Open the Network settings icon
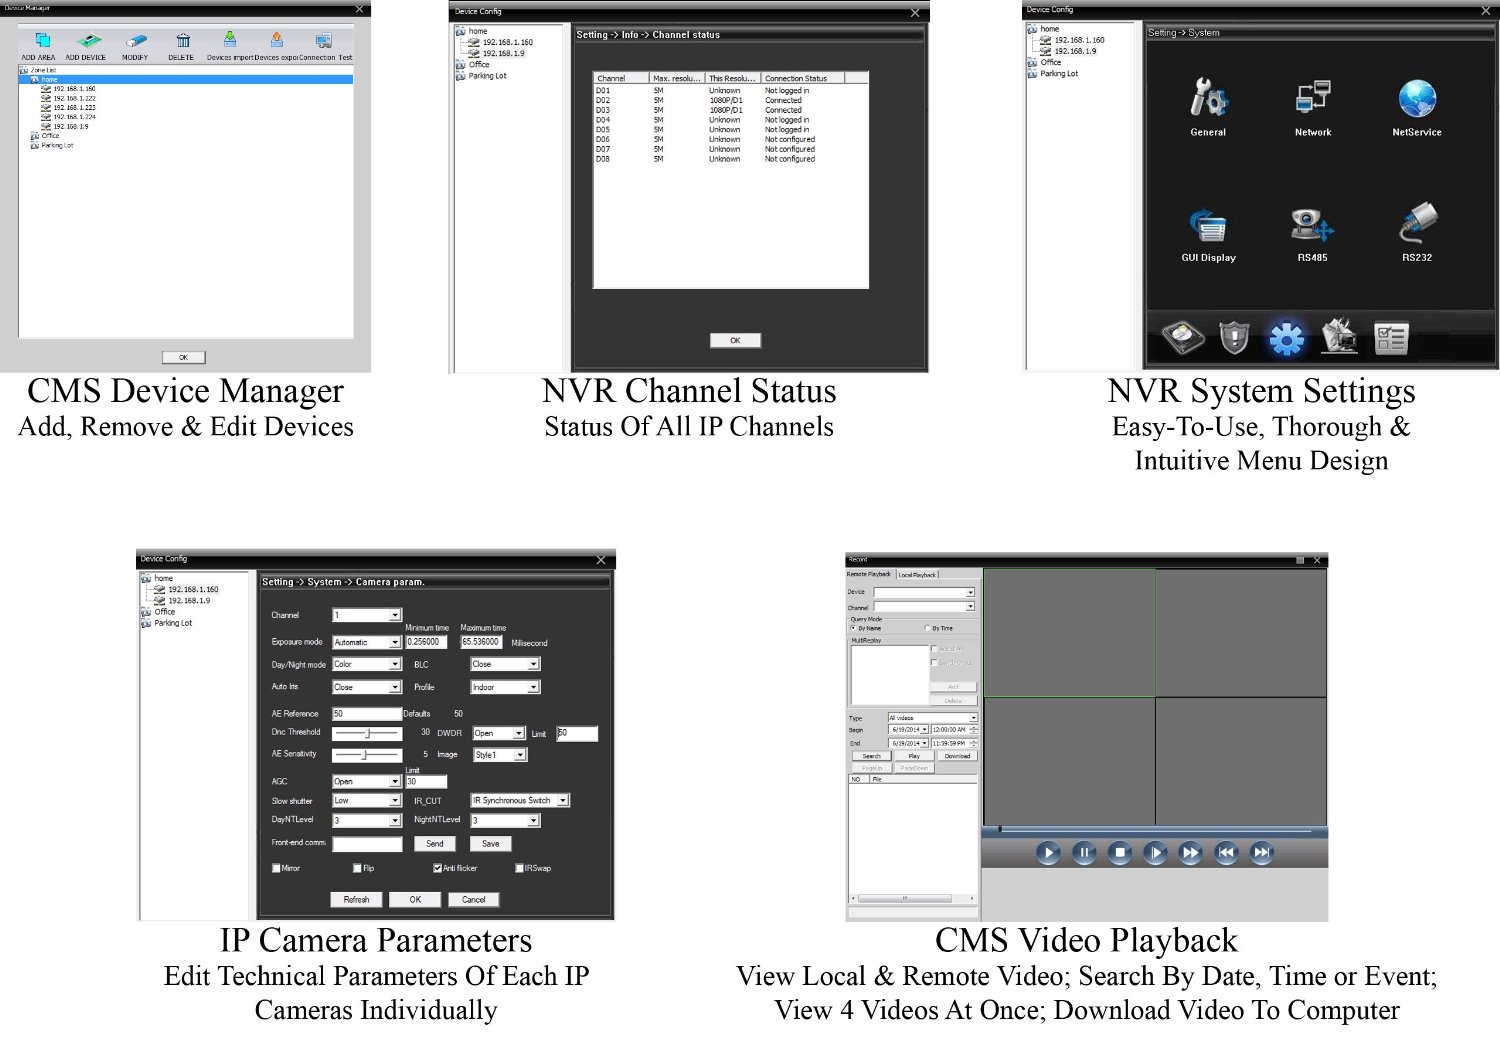1500x1055 pixels. click(x=1312, y=98)
